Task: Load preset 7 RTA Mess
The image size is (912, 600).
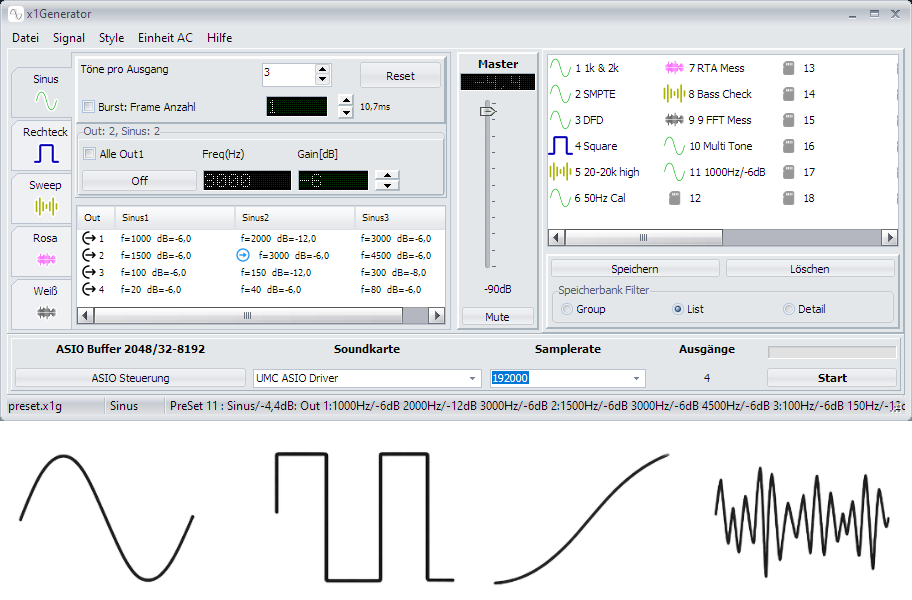Action: click(x=674, y=68)
